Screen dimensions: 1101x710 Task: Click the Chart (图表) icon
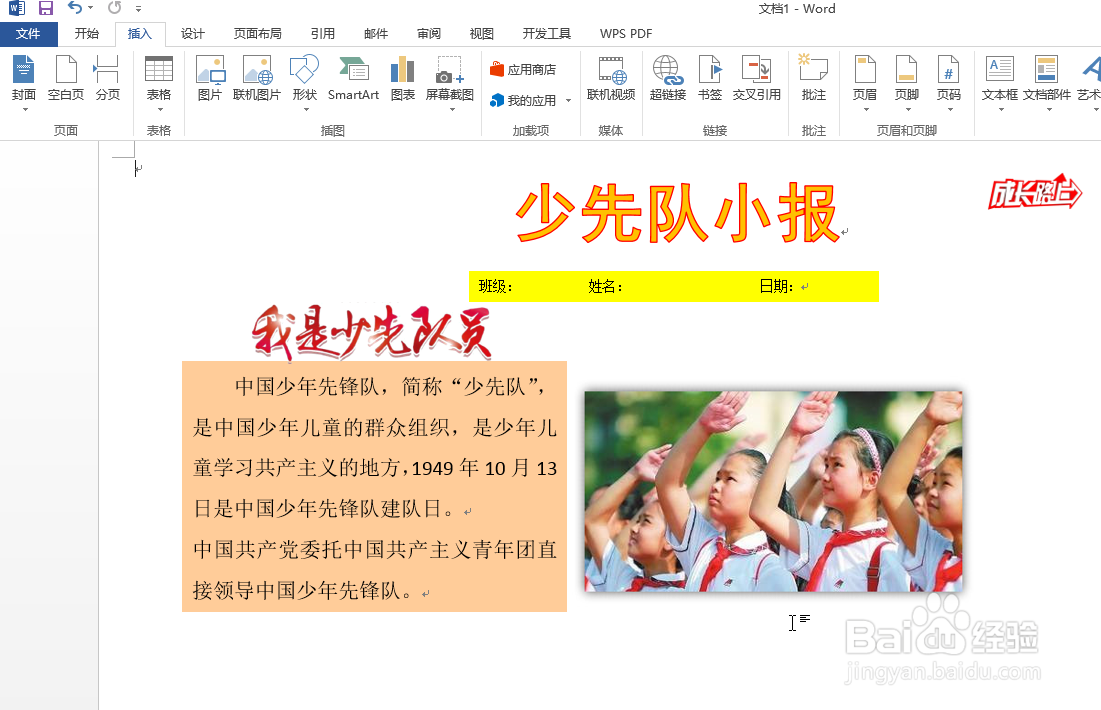pos(402,70)
